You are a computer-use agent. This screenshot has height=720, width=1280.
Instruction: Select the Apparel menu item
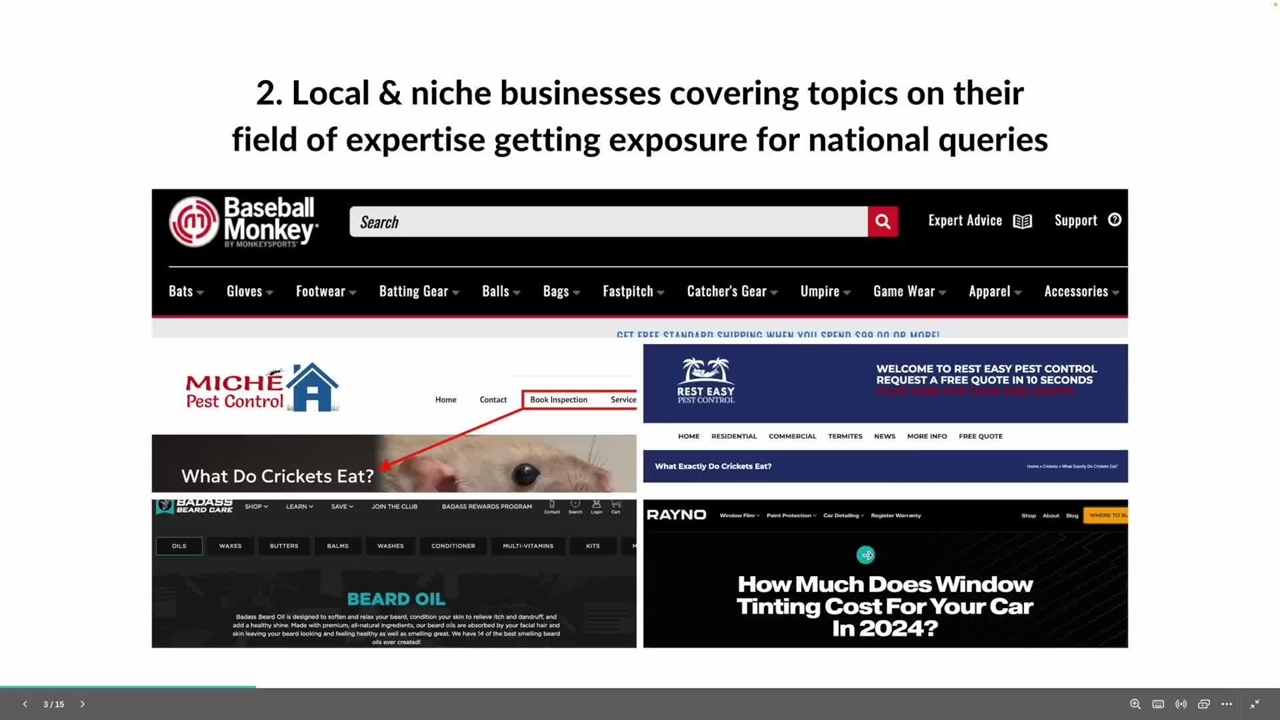coord(994,291)
